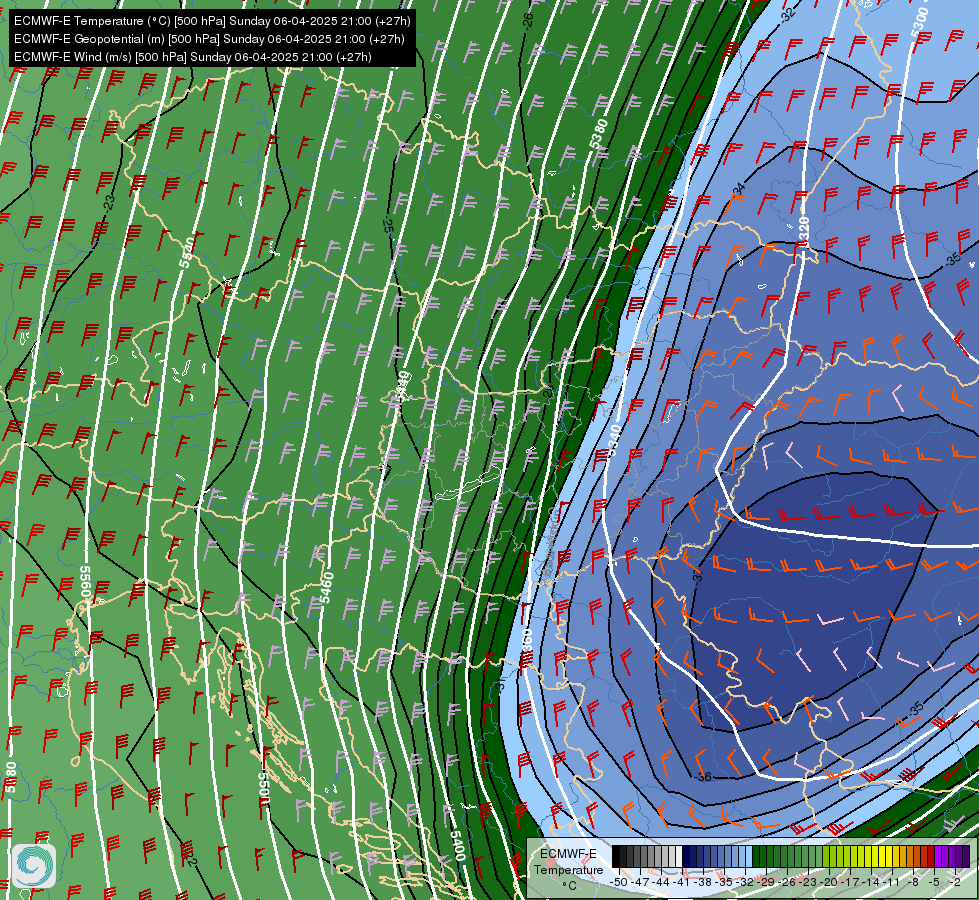Click the -20 tick label in the legend
Image resolution: width=979 pixels, height=900 pixels.
point(830,882)
